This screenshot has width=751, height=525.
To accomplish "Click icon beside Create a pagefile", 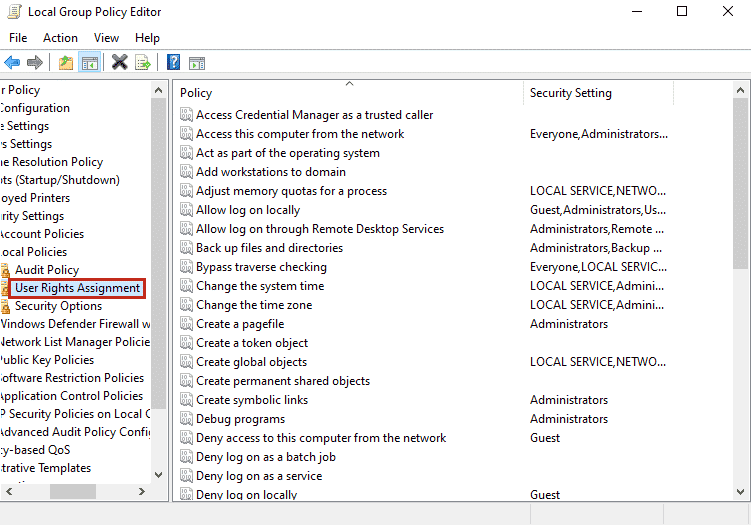I will coord(186,324).
